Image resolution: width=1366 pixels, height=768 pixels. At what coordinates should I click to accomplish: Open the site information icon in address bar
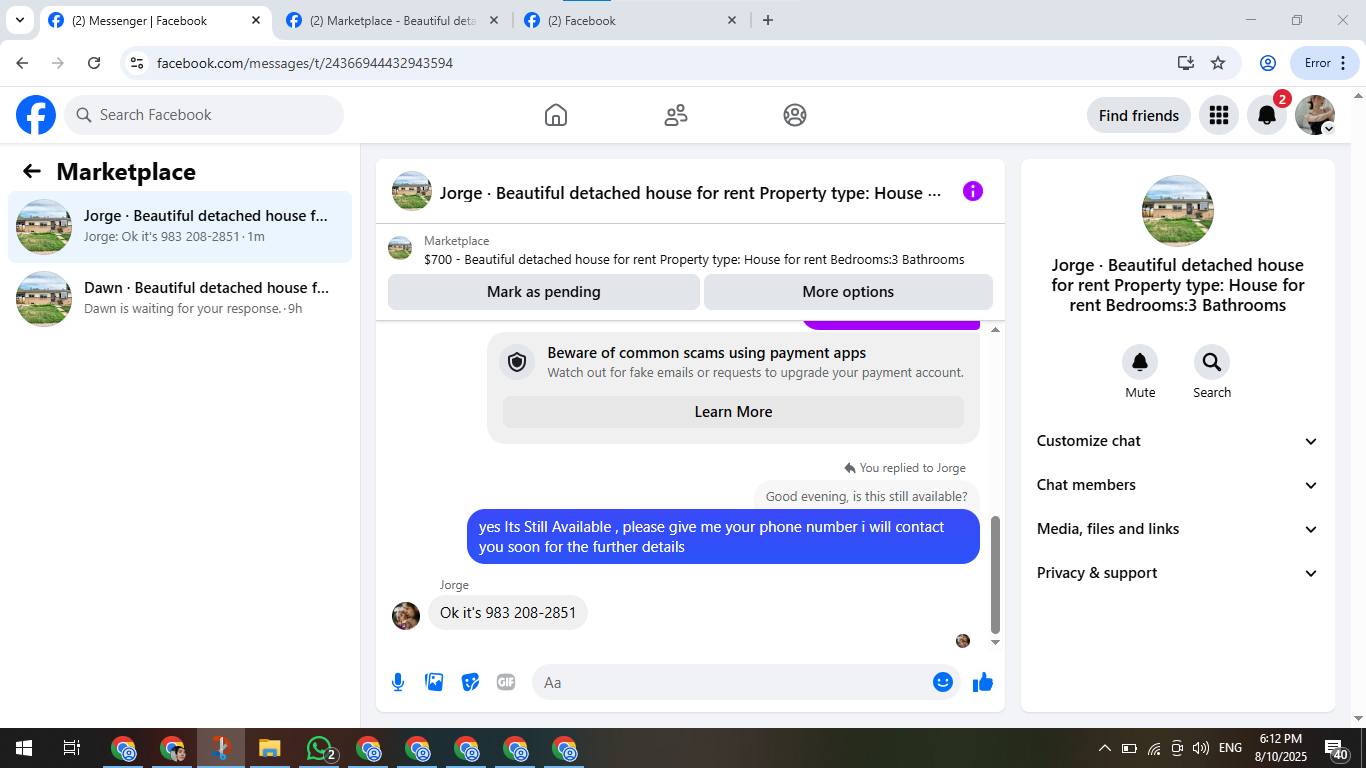138,63
